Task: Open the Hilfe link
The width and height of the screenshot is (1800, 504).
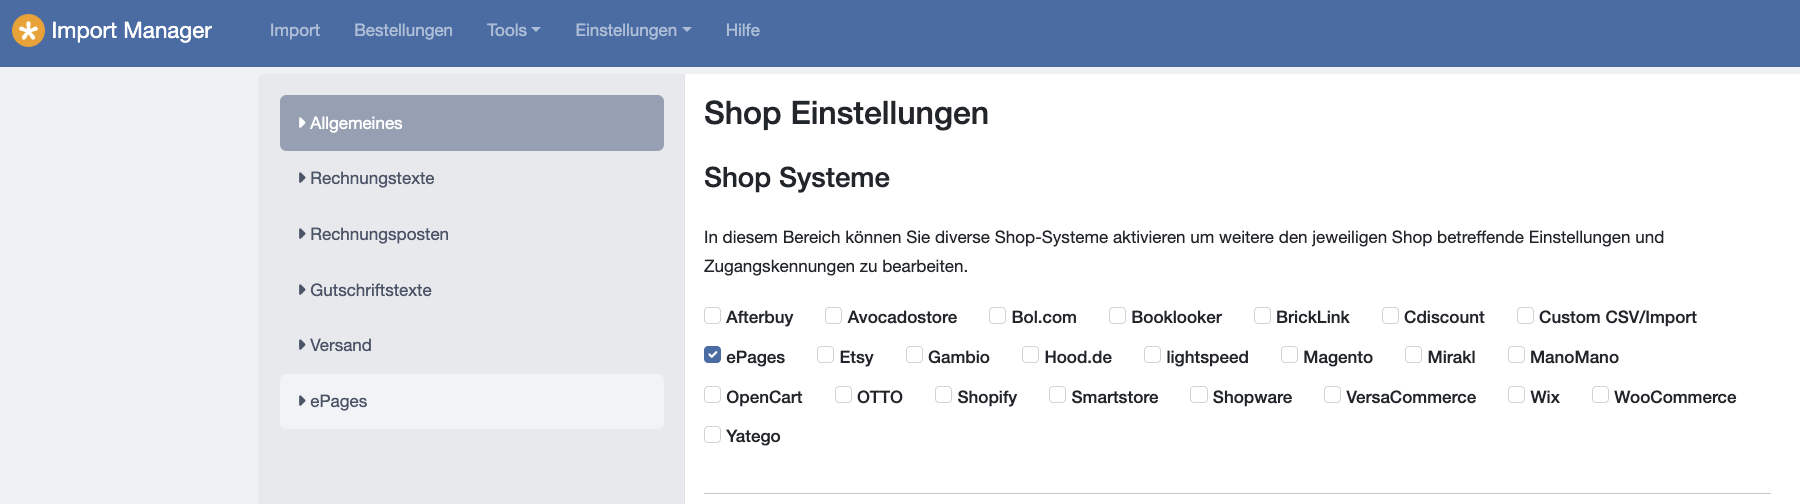Action: pyautogui.click(x=743, y=30)
